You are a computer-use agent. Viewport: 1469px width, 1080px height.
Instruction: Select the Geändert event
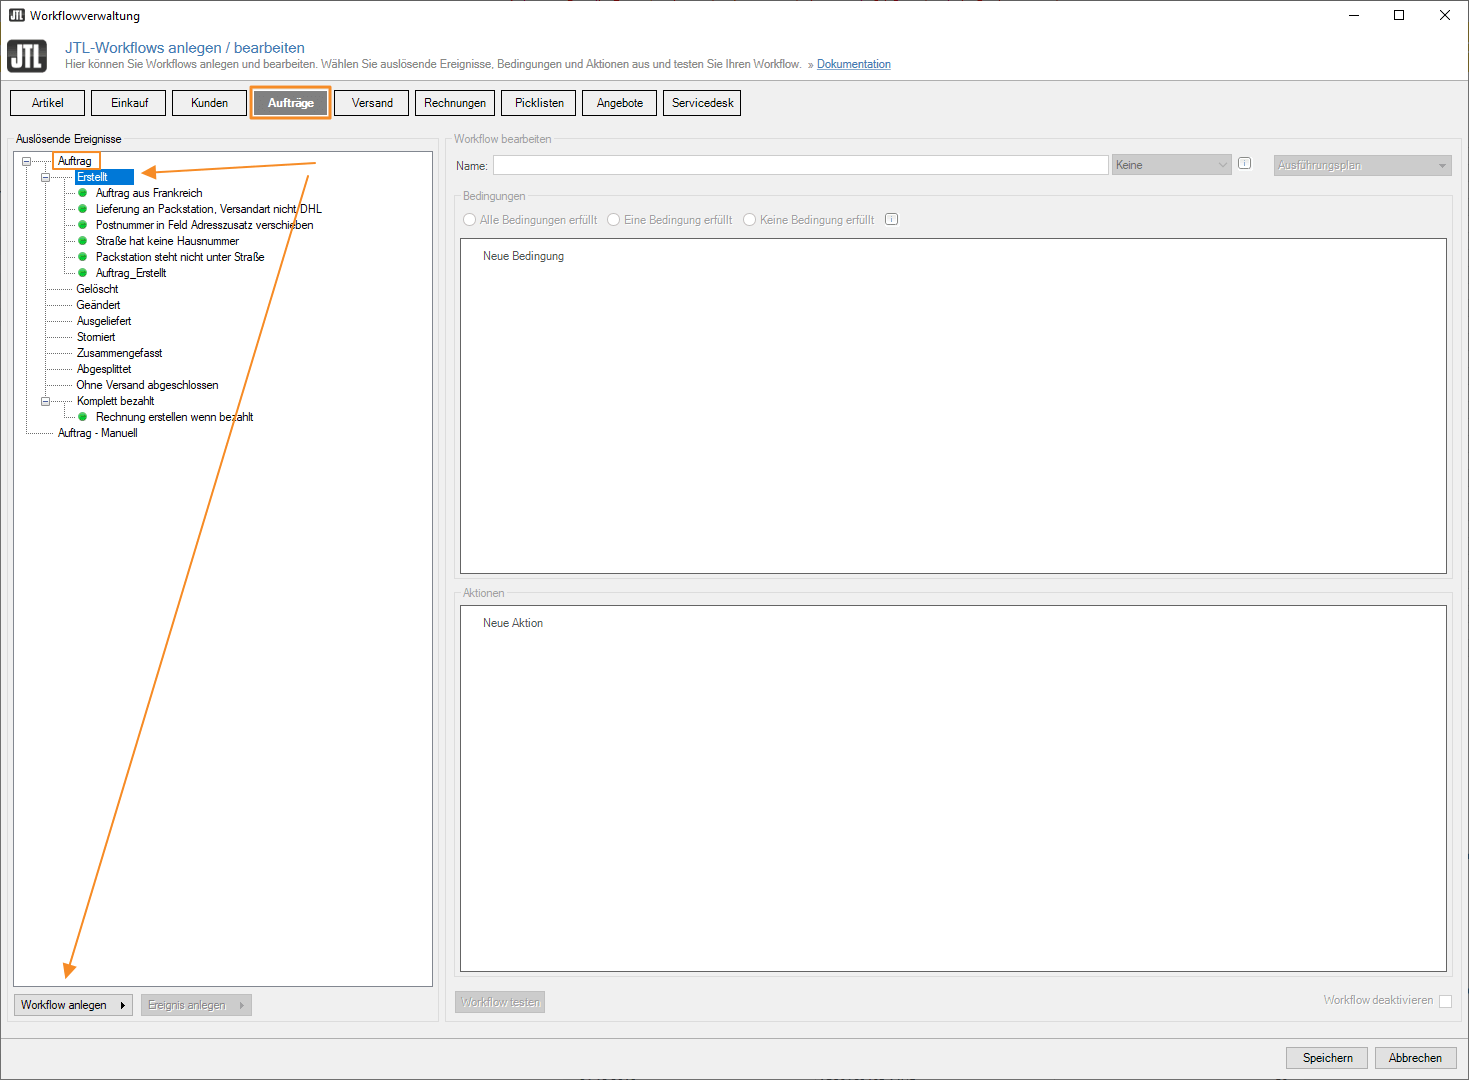(98, 305)
